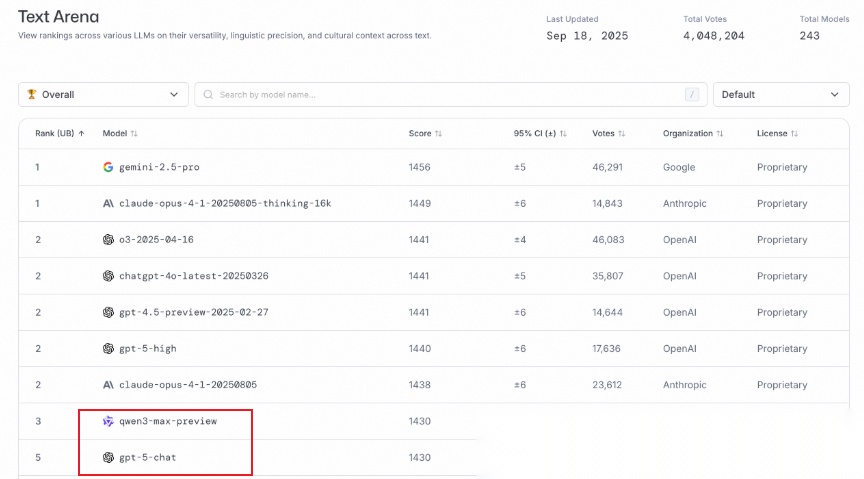Click sort arrows next to Score header
This screenshot has width=864, height=479.
point(438,133)
